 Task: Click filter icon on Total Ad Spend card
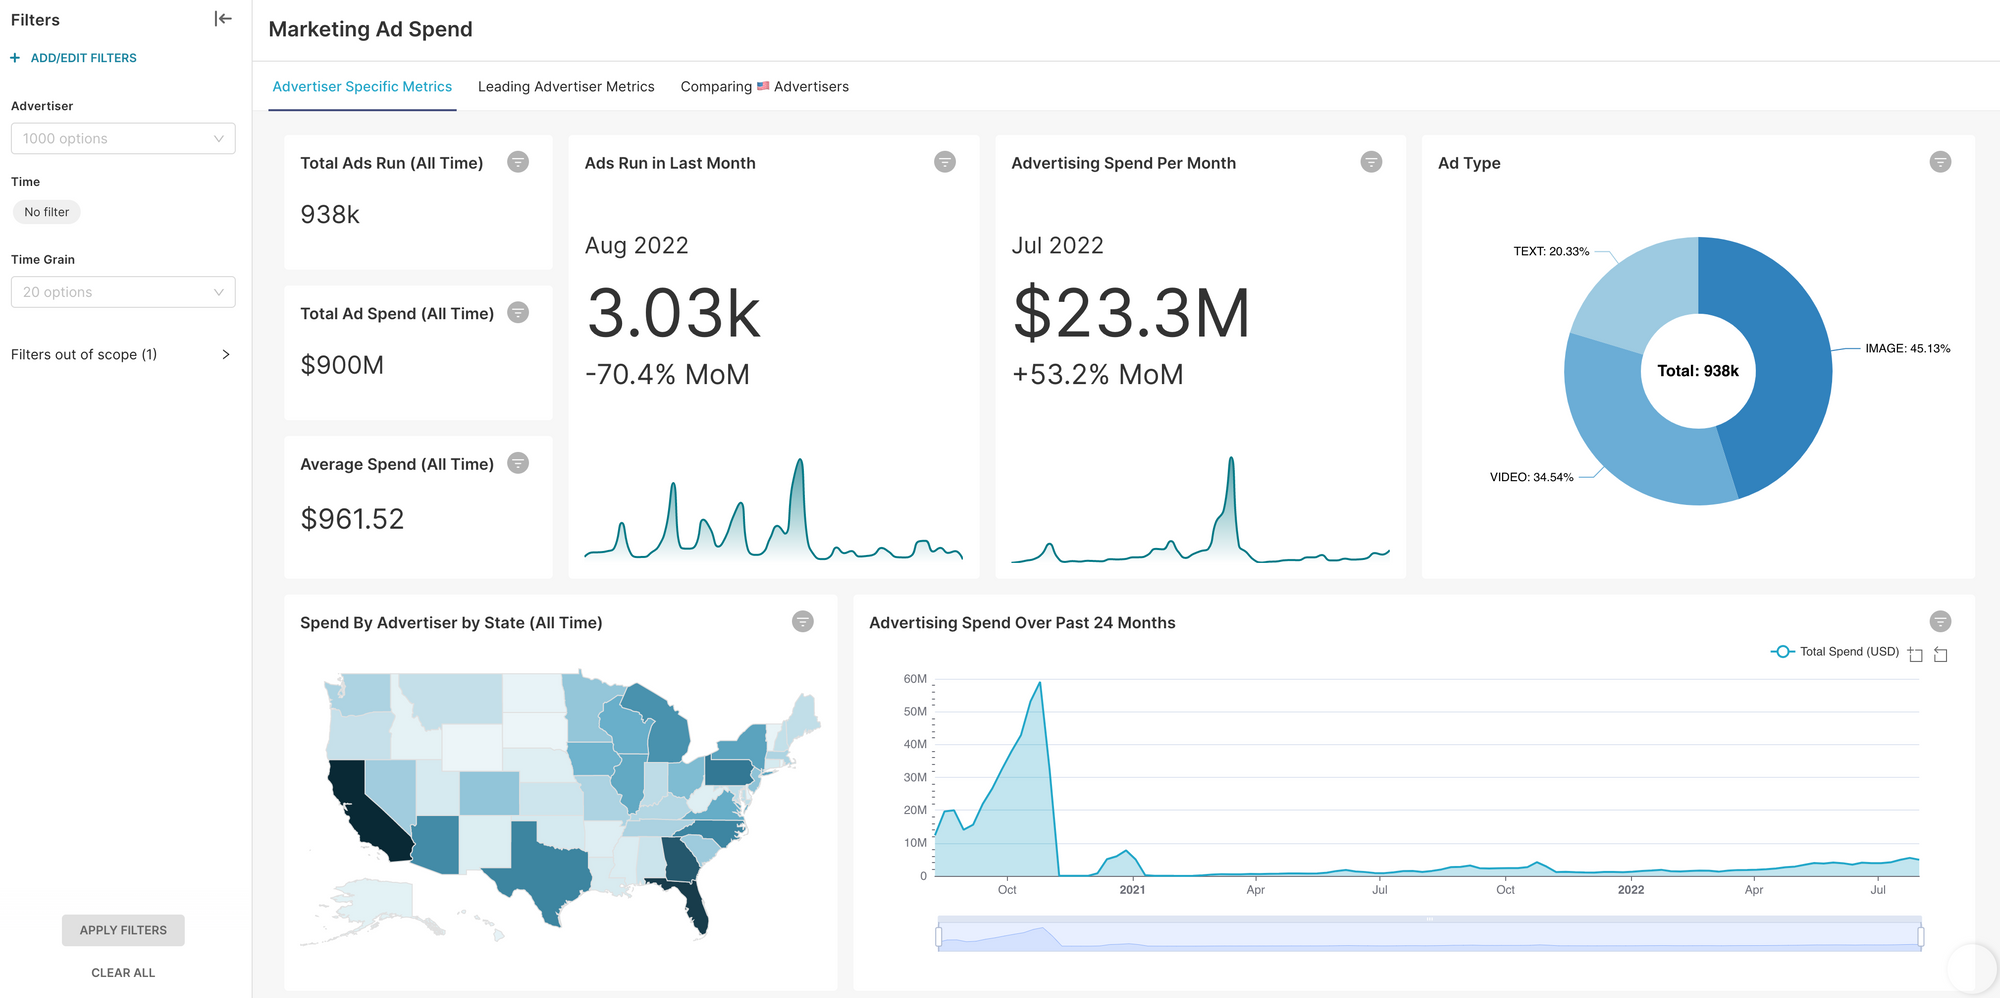tap(518, 313)
